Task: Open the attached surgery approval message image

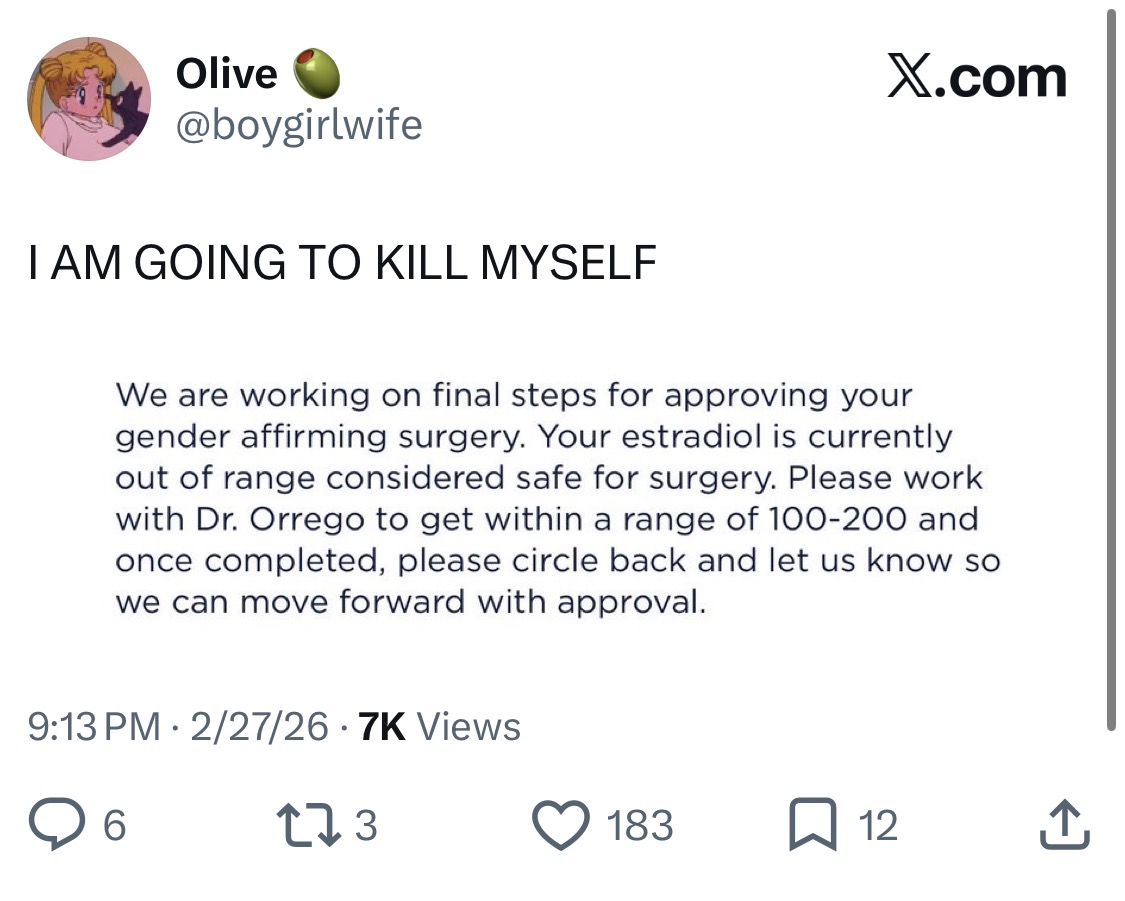Action: tap(557, 499)
